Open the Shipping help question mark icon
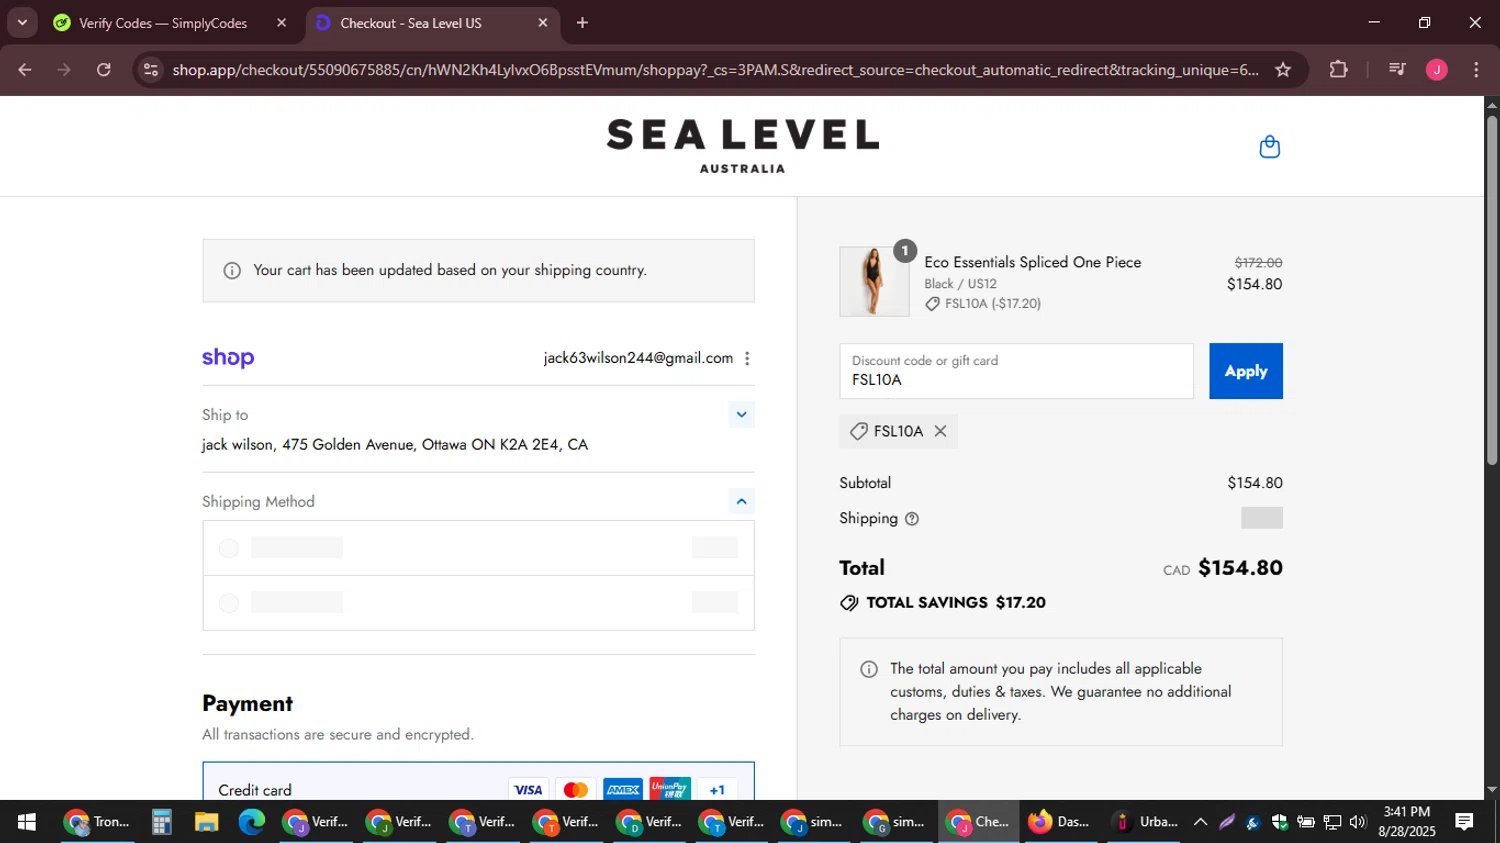Image resolution: width=1500 pixels, height=843 pixels. (912, 519)
